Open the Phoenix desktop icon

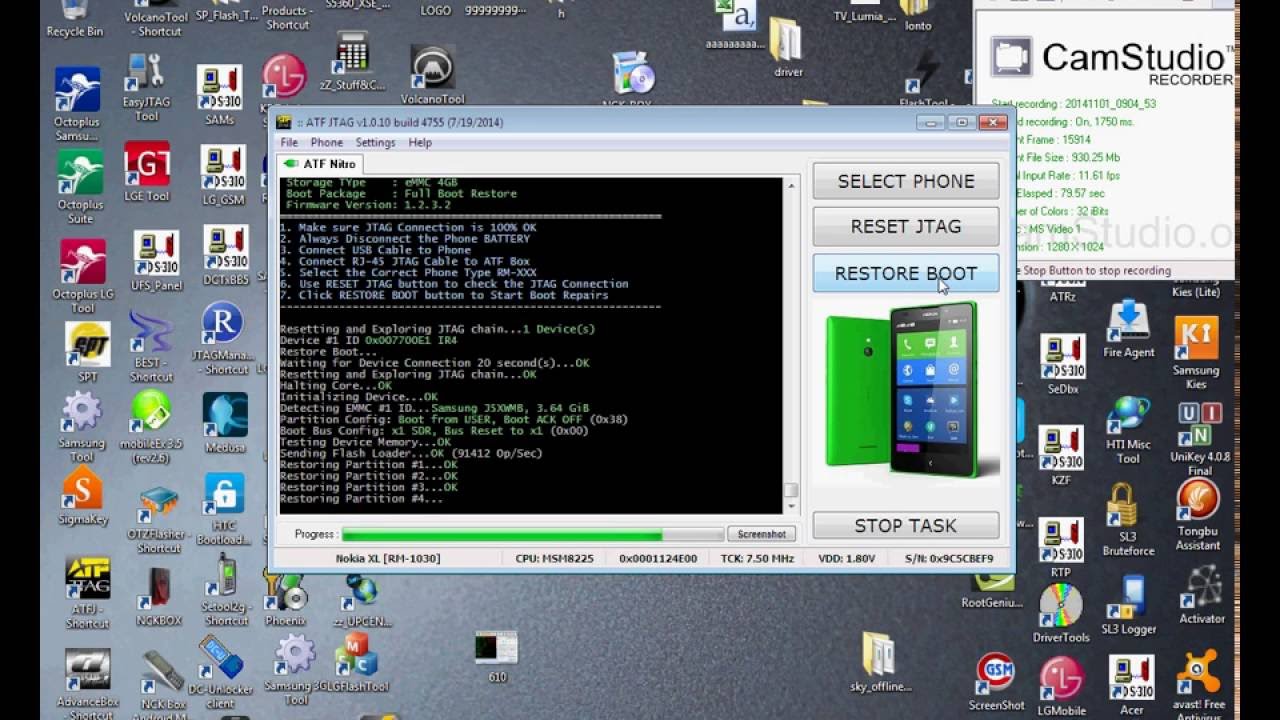pos(286,598)
